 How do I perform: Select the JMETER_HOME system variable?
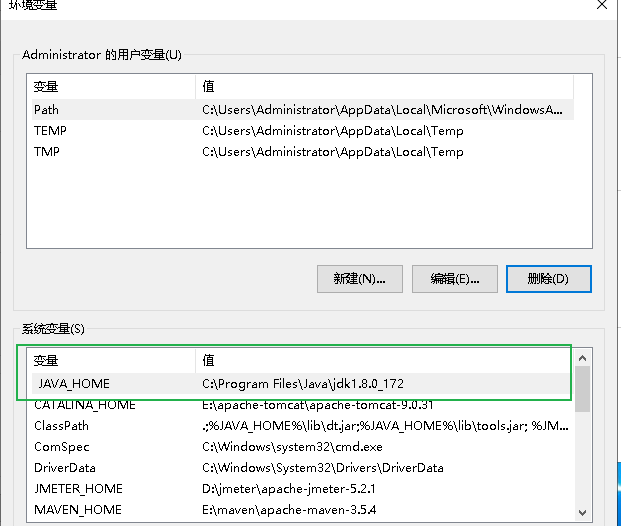tap(78, 489)
